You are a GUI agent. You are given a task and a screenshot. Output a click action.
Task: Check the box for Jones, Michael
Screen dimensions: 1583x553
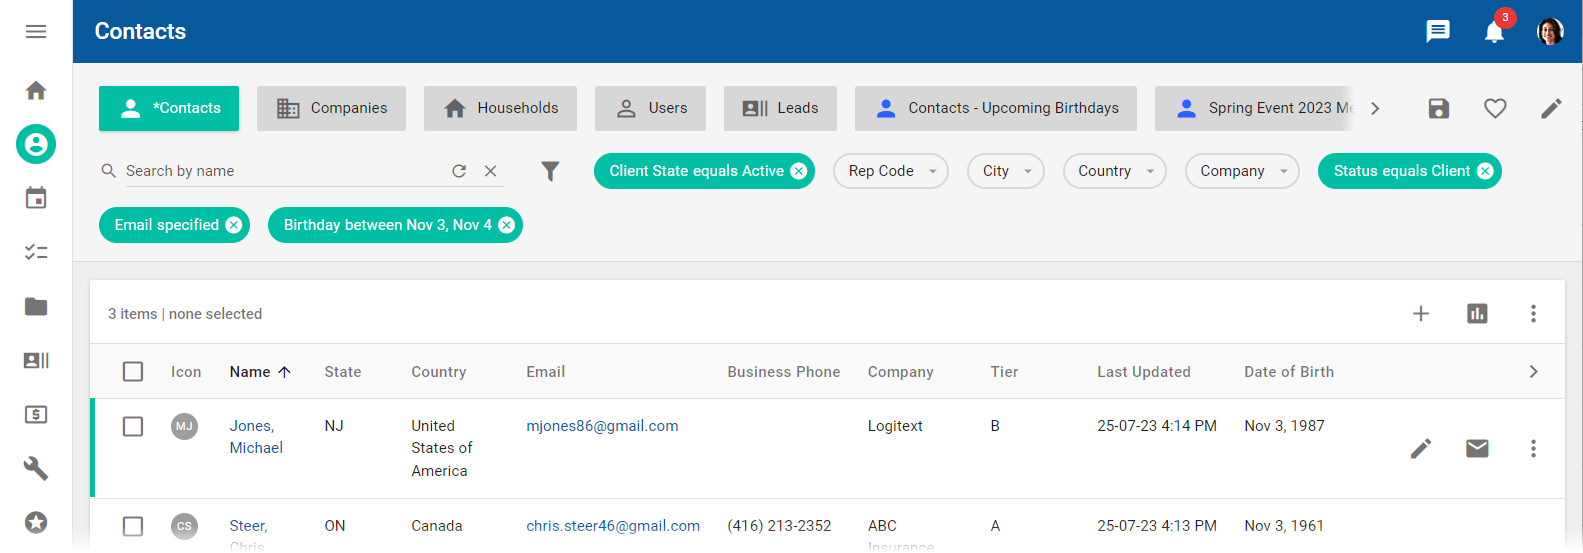coord(133,426)
